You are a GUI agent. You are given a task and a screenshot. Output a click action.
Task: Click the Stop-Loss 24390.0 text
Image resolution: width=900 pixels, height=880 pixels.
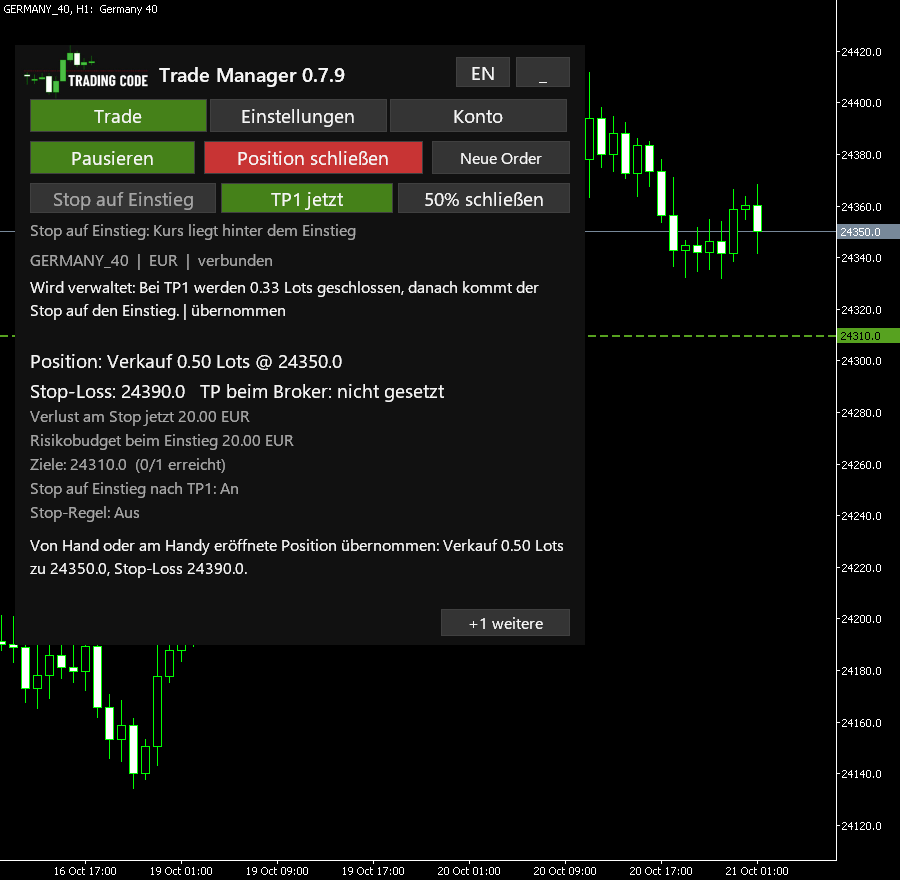(x=107, y=391)
